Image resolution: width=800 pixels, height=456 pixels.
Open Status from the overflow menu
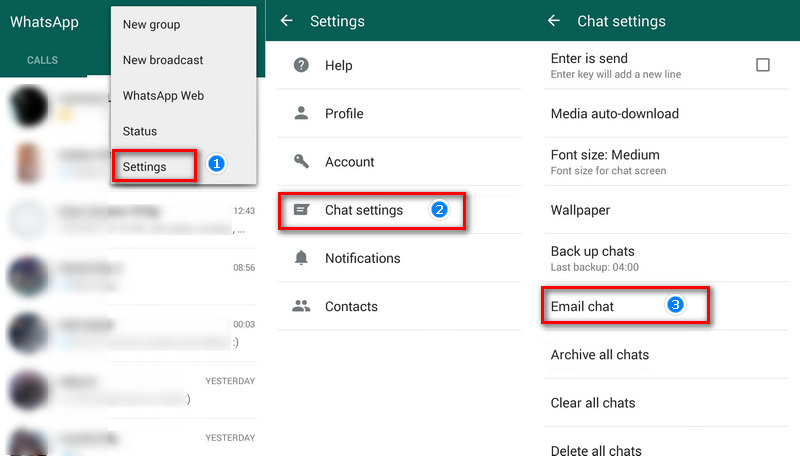[x=140, y=131]
